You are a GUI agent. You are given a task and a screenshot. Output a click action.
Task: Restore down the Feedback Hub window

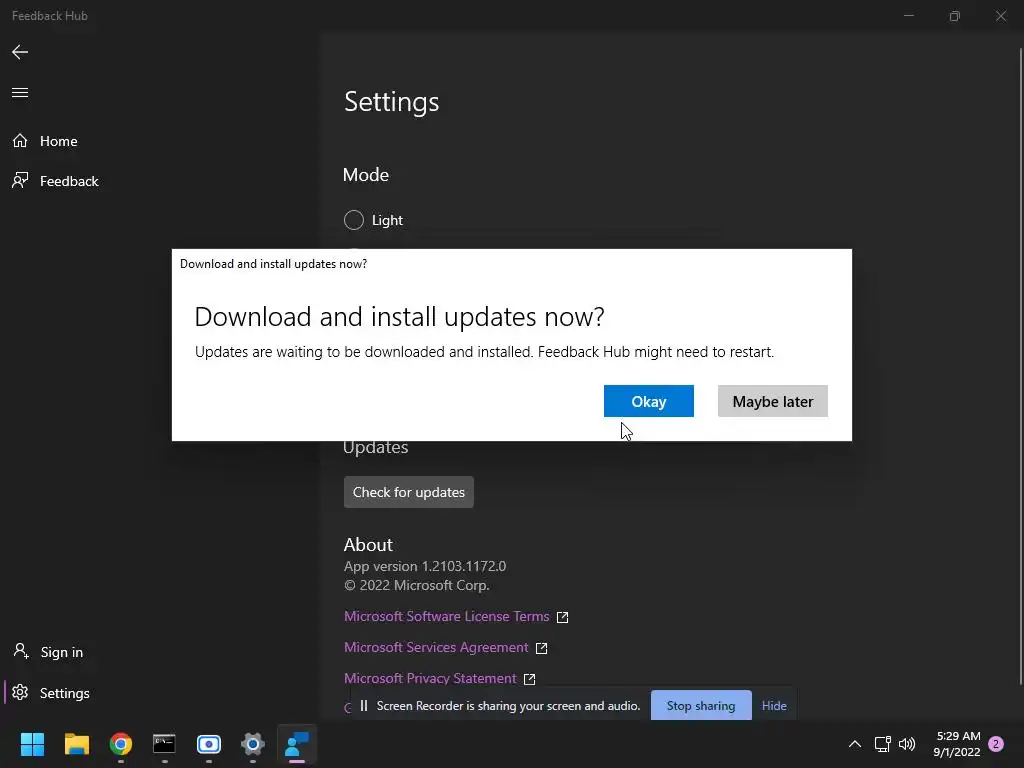click(955, 16)
